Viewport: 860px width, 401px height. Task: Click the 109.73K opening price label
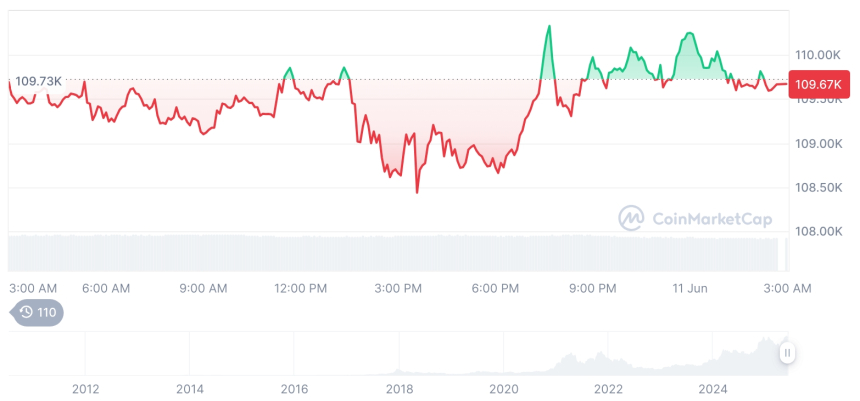pyautogui.click(x=38, y=80)
